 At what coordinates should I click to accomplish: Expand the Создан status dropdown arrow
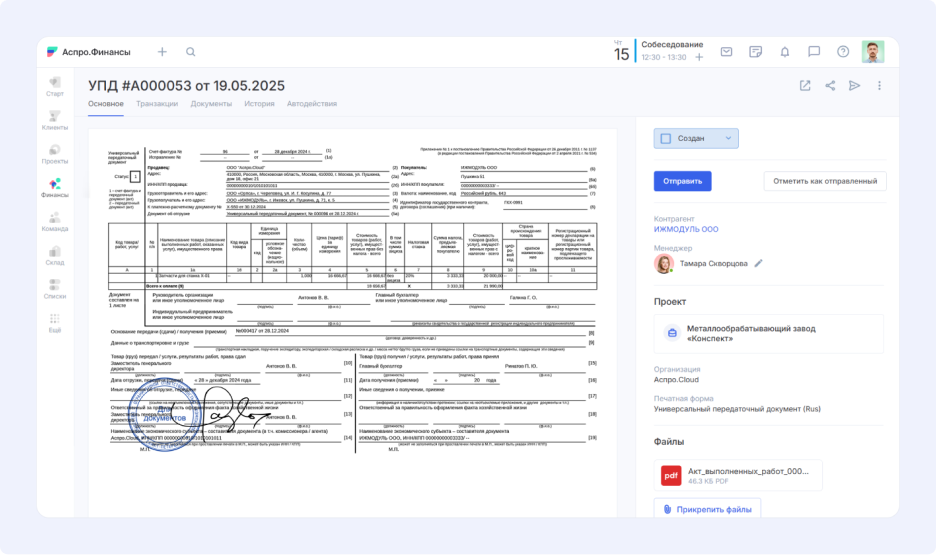(728, 138)
